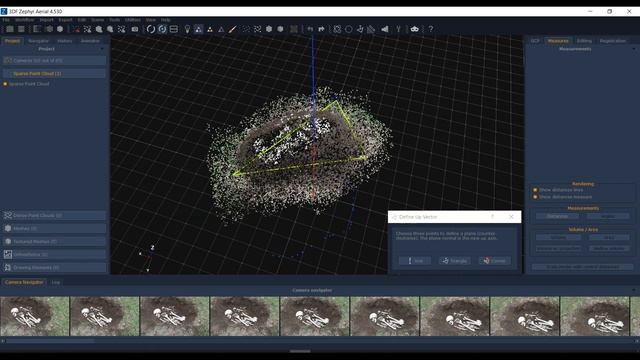Click the Area button under Volume / Area

tap(609, 237)
